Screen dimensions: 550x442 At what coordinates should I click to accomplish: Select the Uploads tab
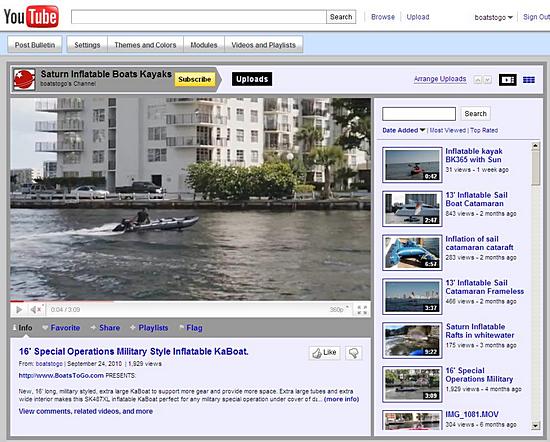252,79
